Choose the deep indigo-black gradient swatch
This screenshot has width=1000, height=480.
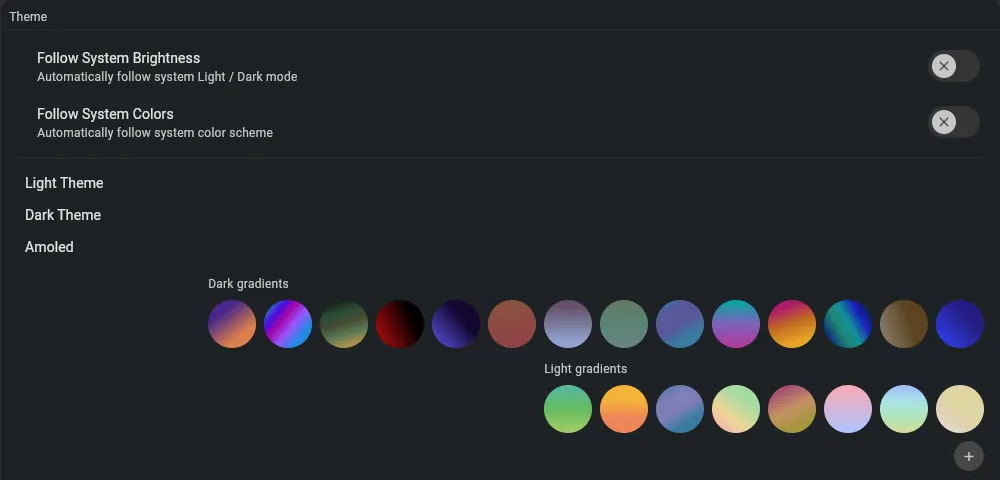456,324
